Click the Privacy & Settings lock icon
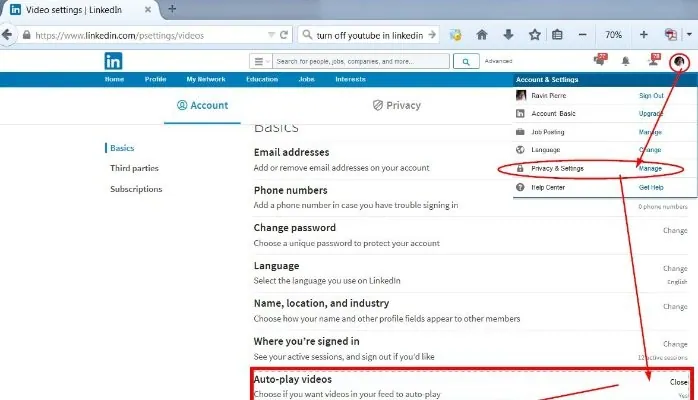Screen dimensions: 698x400 coord(520,168)
